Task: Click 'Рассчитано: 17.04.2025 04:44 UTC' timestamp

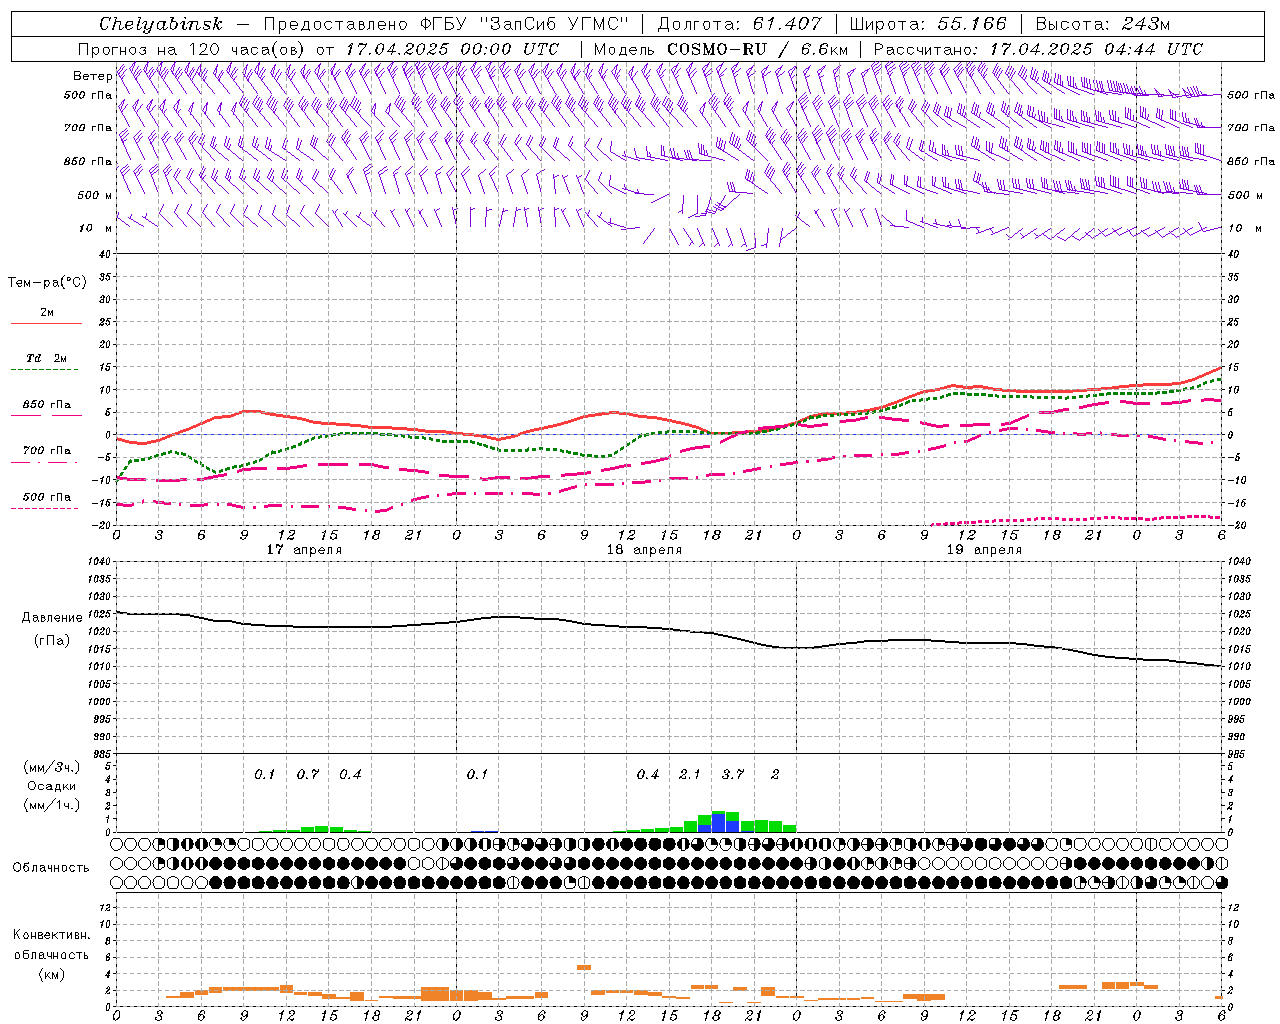Action: [x=1038, y=49]
